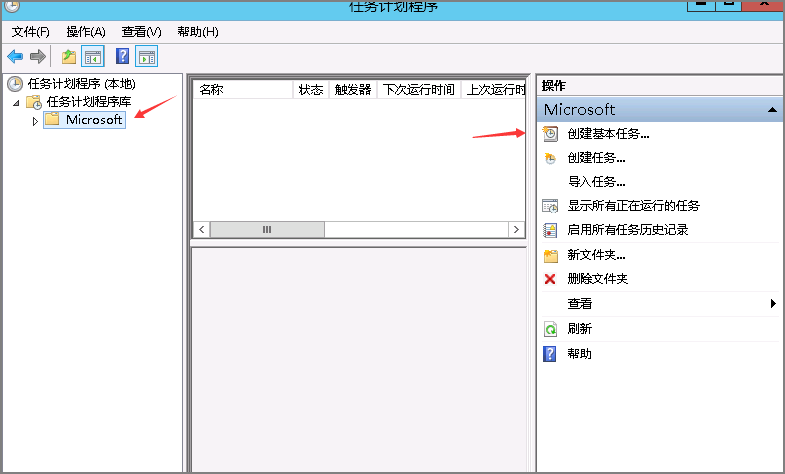Screen dimensions: 785x474
Task: Toggle the console tree pane toolbar icon
Action: [93, 57]
